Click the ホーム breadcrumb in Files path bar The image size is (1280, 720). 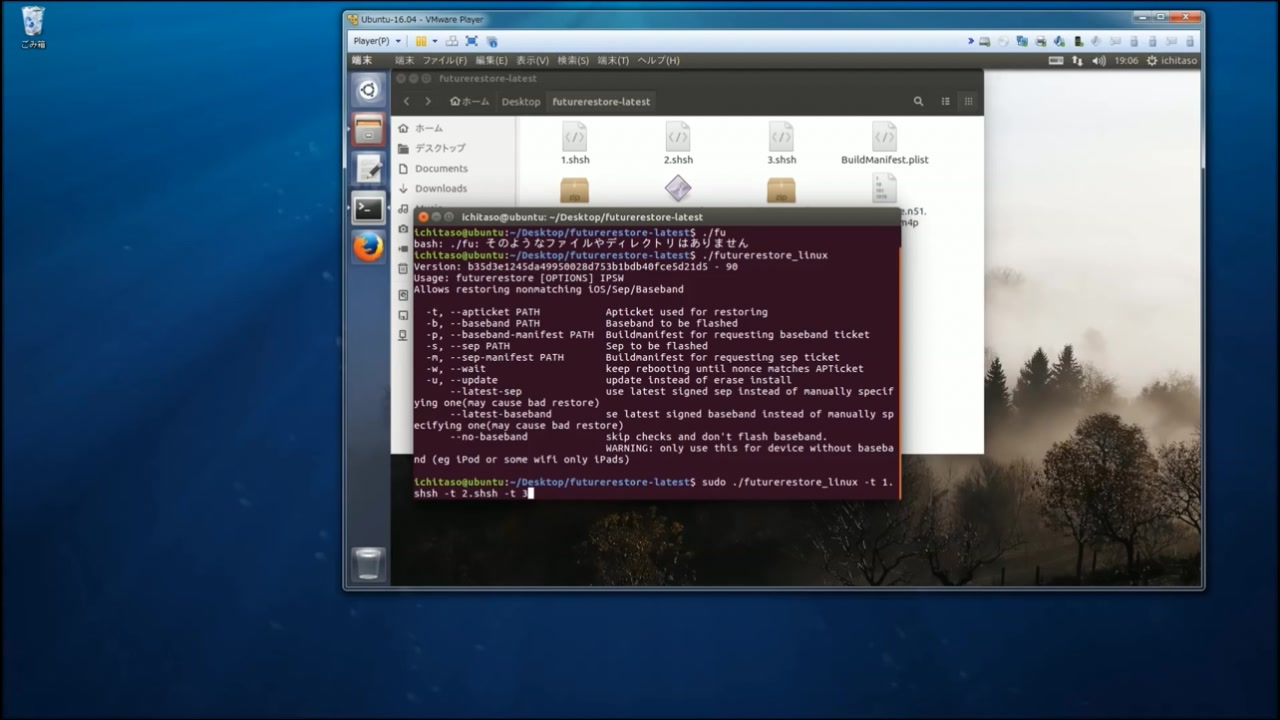tap(469, 101)
